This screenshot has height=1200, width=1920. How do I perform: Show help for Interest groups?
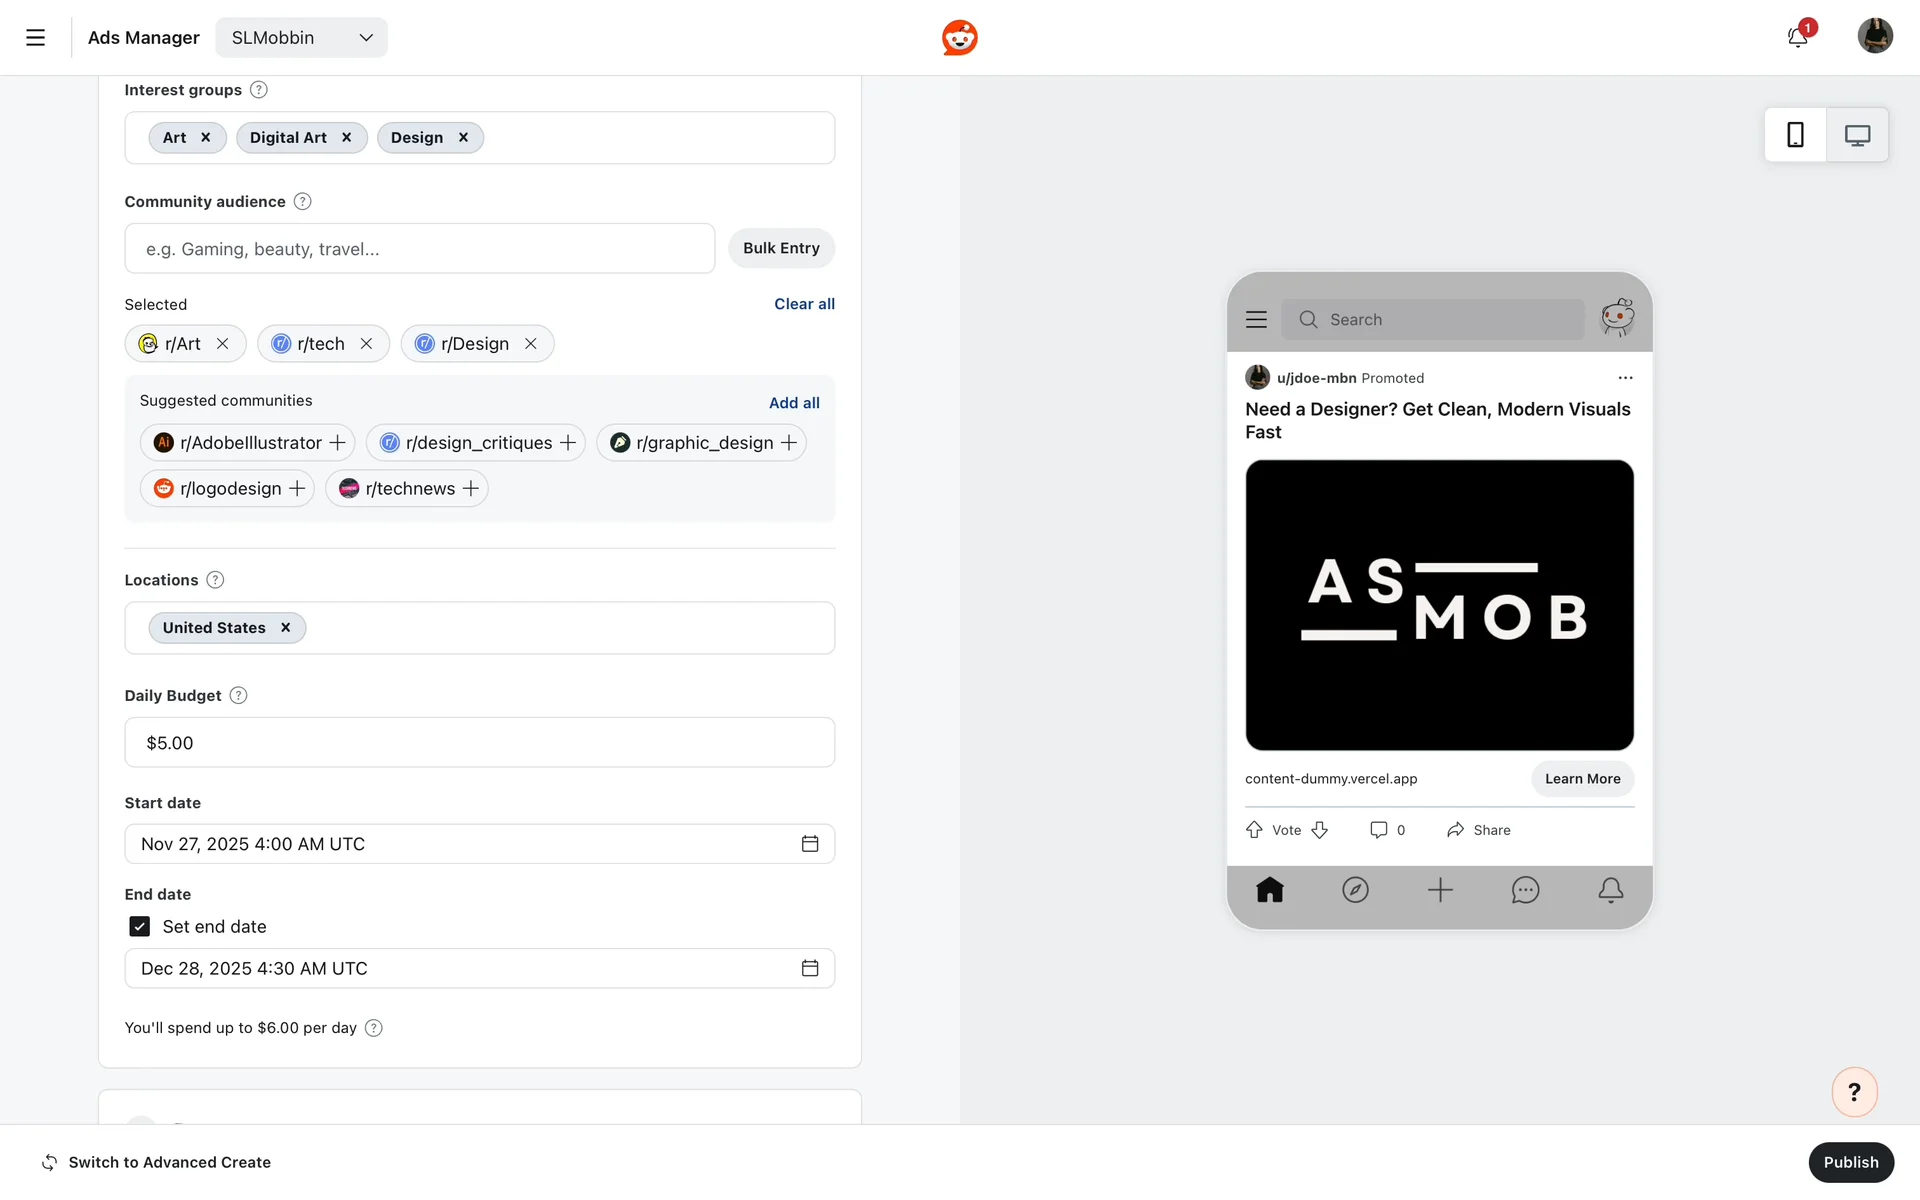point(258,90)
